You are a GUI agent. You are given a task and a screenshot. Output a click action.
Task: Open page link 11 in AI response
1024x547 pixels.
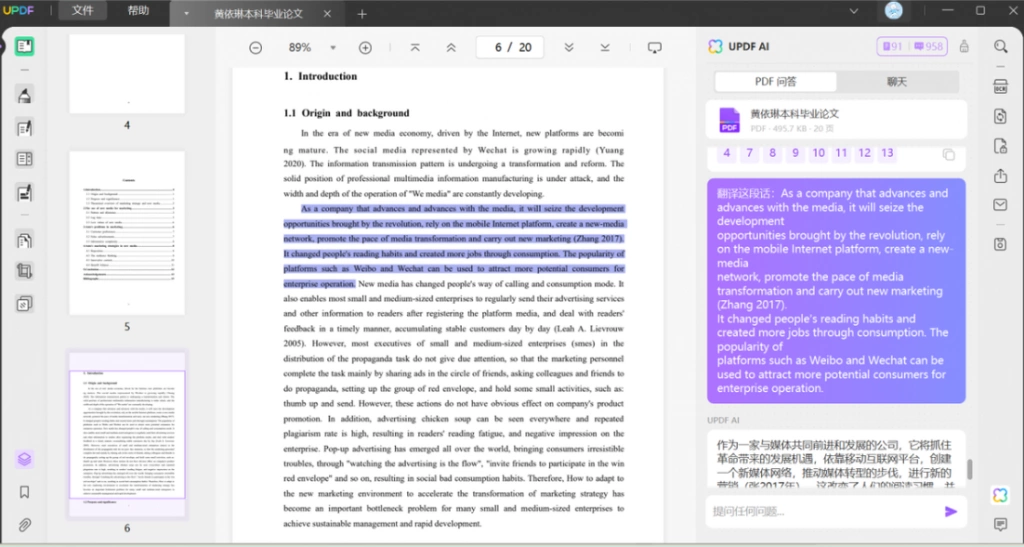point(841,153)
